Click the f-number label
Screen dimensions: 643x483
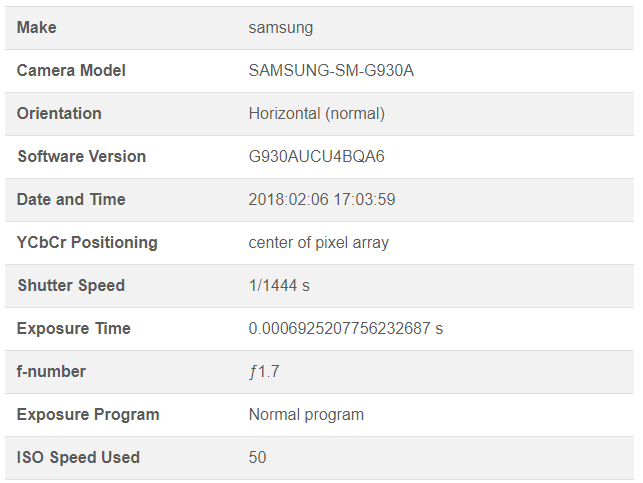coord(51,372)
